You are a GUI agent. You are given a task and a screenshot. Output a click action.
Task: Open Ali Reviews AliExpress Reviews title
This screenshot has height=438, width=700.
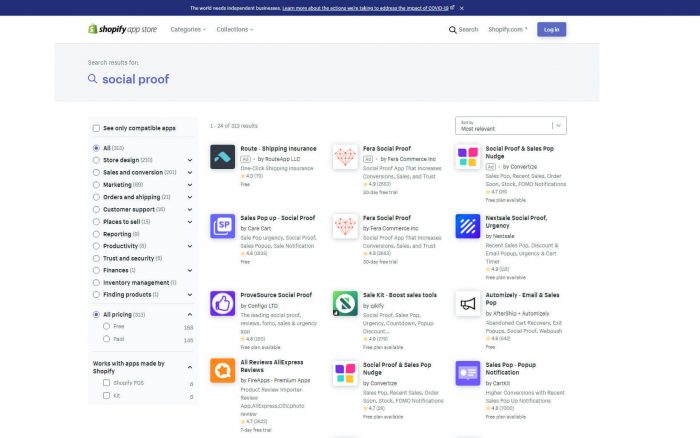click(x=272, y=366)
